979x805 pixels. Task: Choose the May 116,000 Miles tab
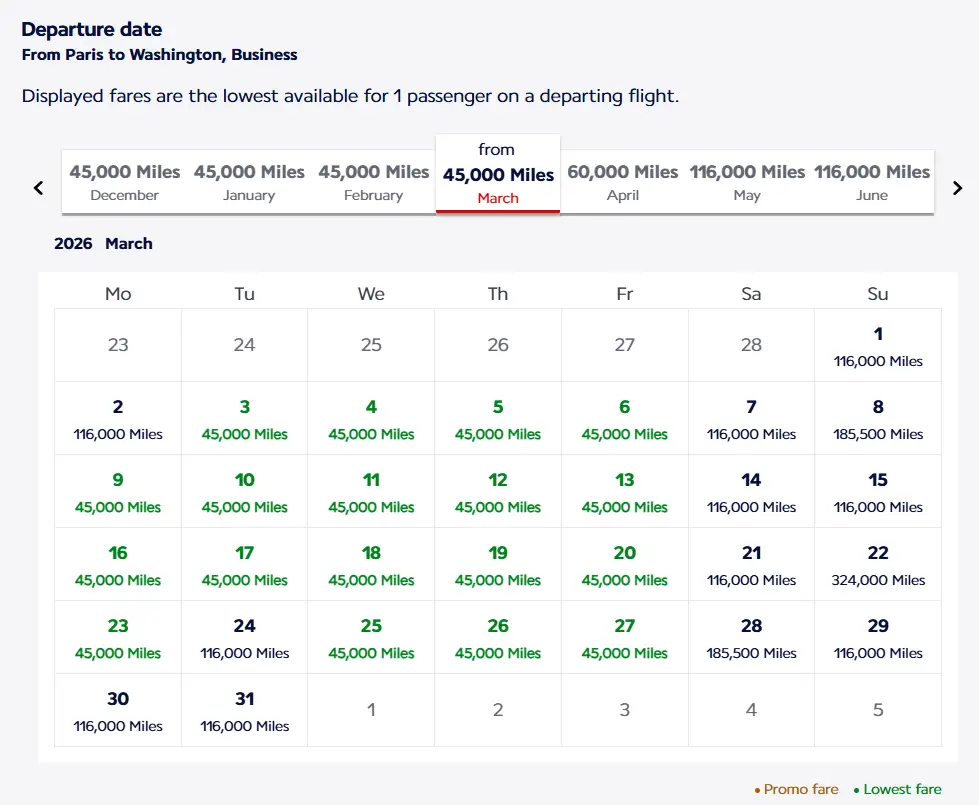pos(747,182)
